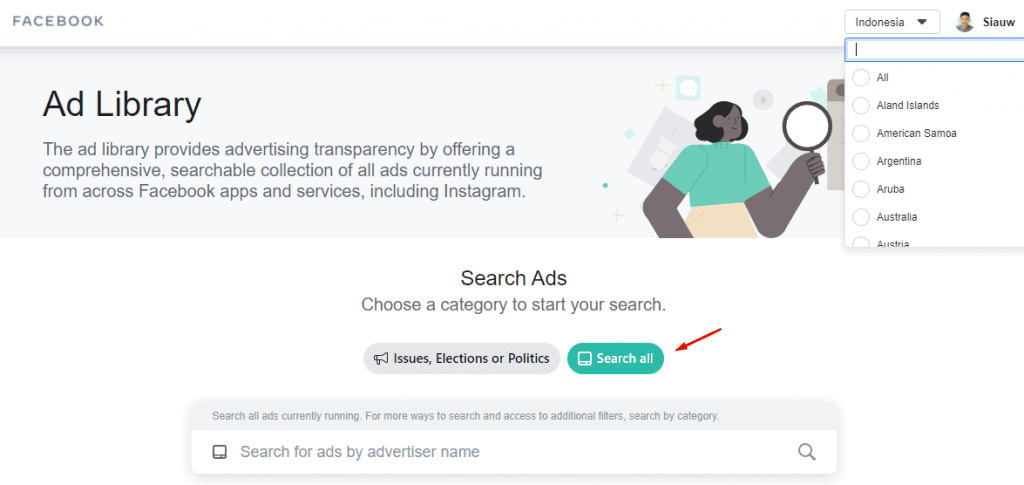This screenshot has width=1024, height=485.
Task: Click the magnifying glass search icon
Action: tap(807, 452)
